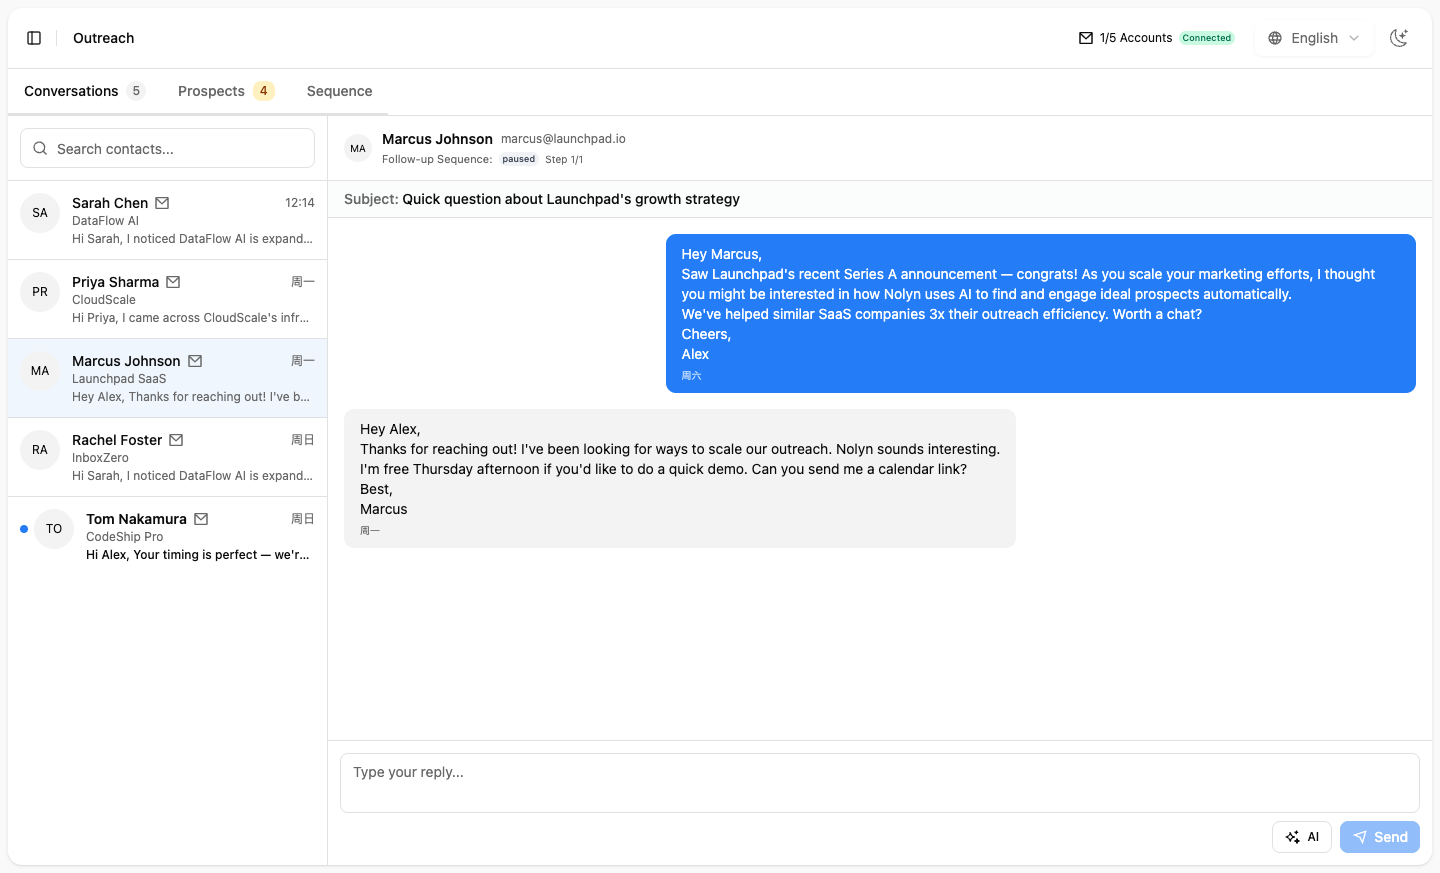This screenshot has height=873, width=1440.
Task: Open the English language dropdown
Action: [1314, 38]
